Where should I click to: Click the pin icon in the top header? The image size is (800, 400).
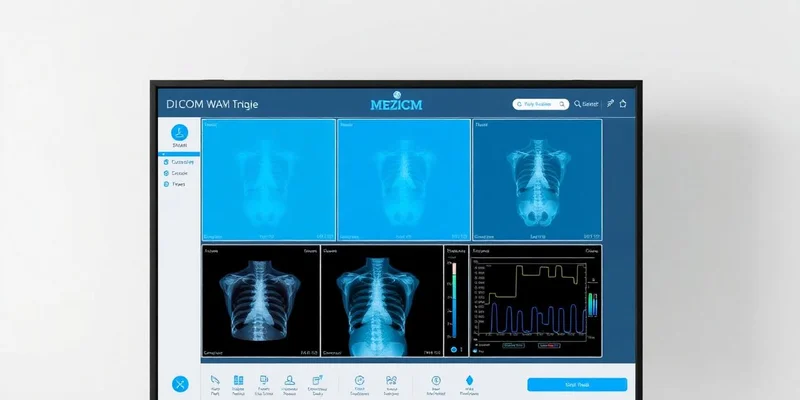(610, 104)
